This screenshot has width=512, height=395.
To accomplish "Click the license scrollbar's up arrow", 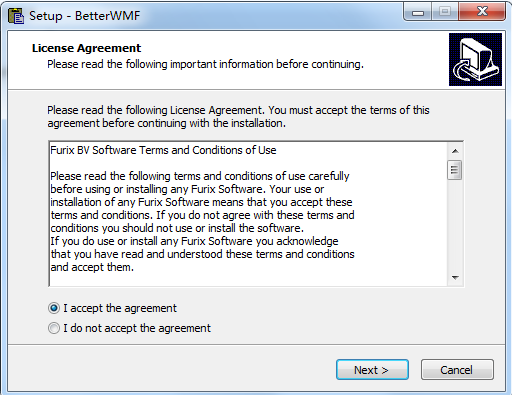I will [455, 151].
